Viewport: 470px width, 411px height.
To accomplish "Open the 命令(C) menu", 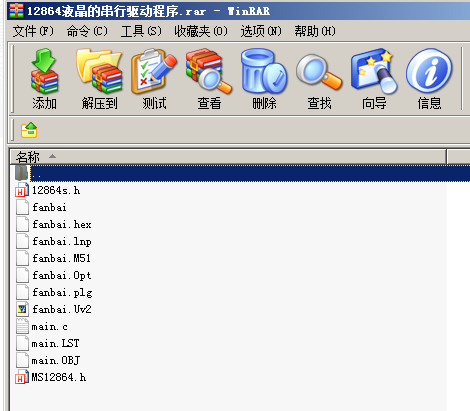I will [x=87, y=31].
